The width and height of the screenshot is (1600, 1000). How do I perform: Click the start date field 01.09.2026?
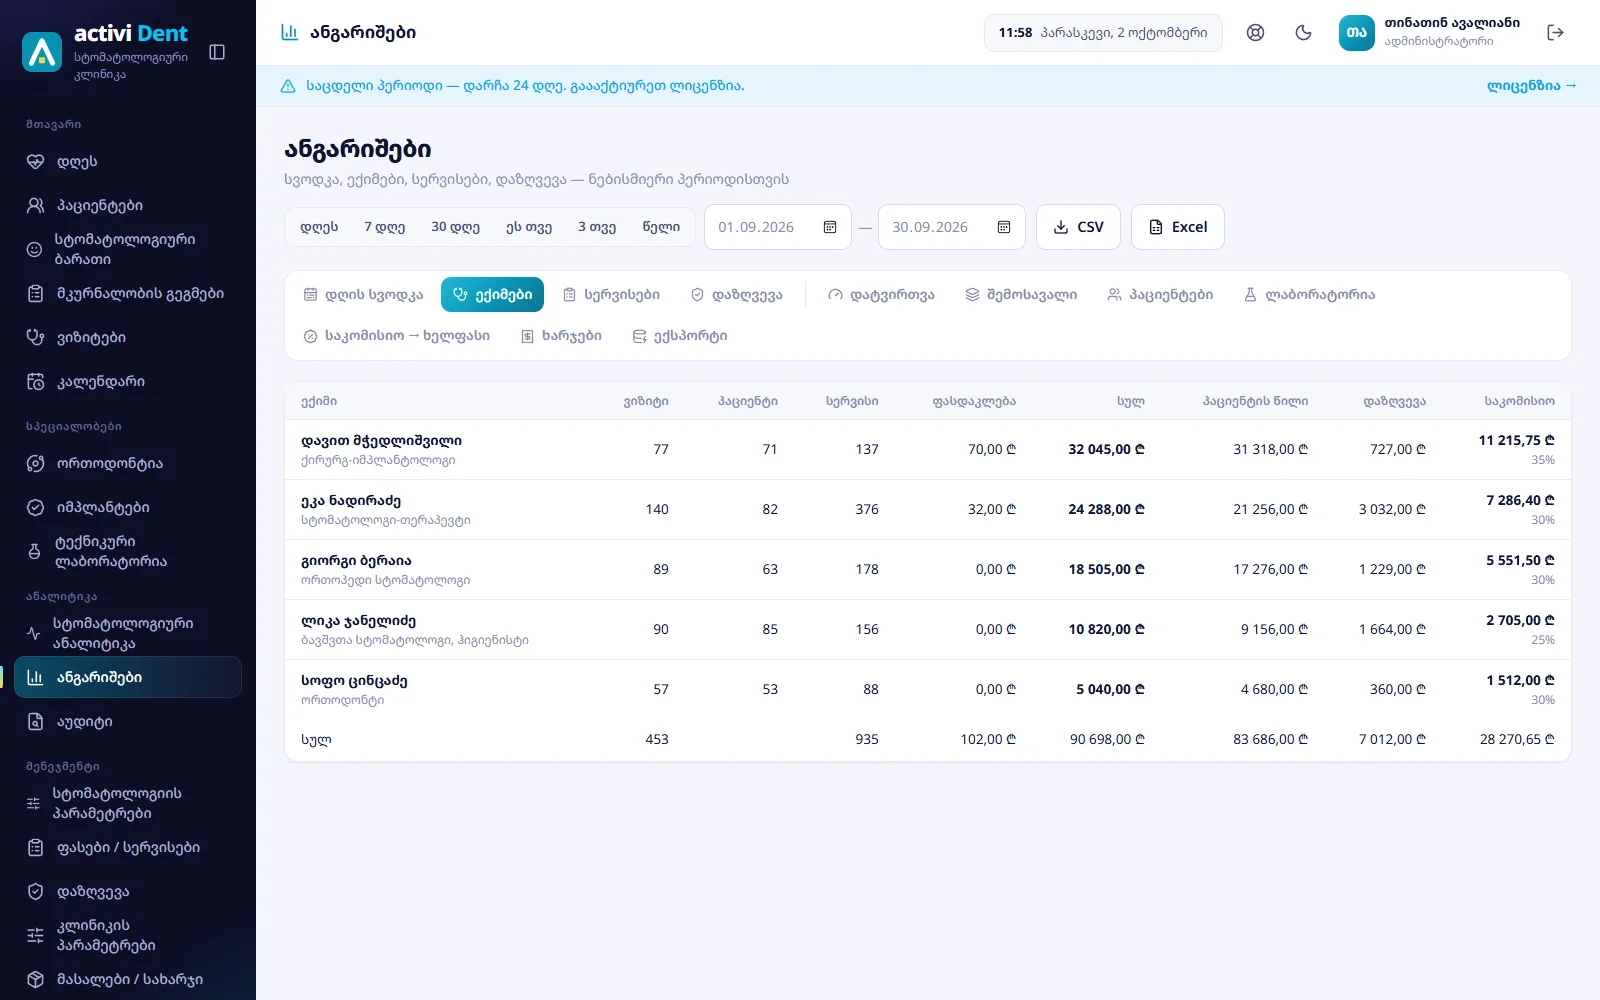[x=778, y=227]
